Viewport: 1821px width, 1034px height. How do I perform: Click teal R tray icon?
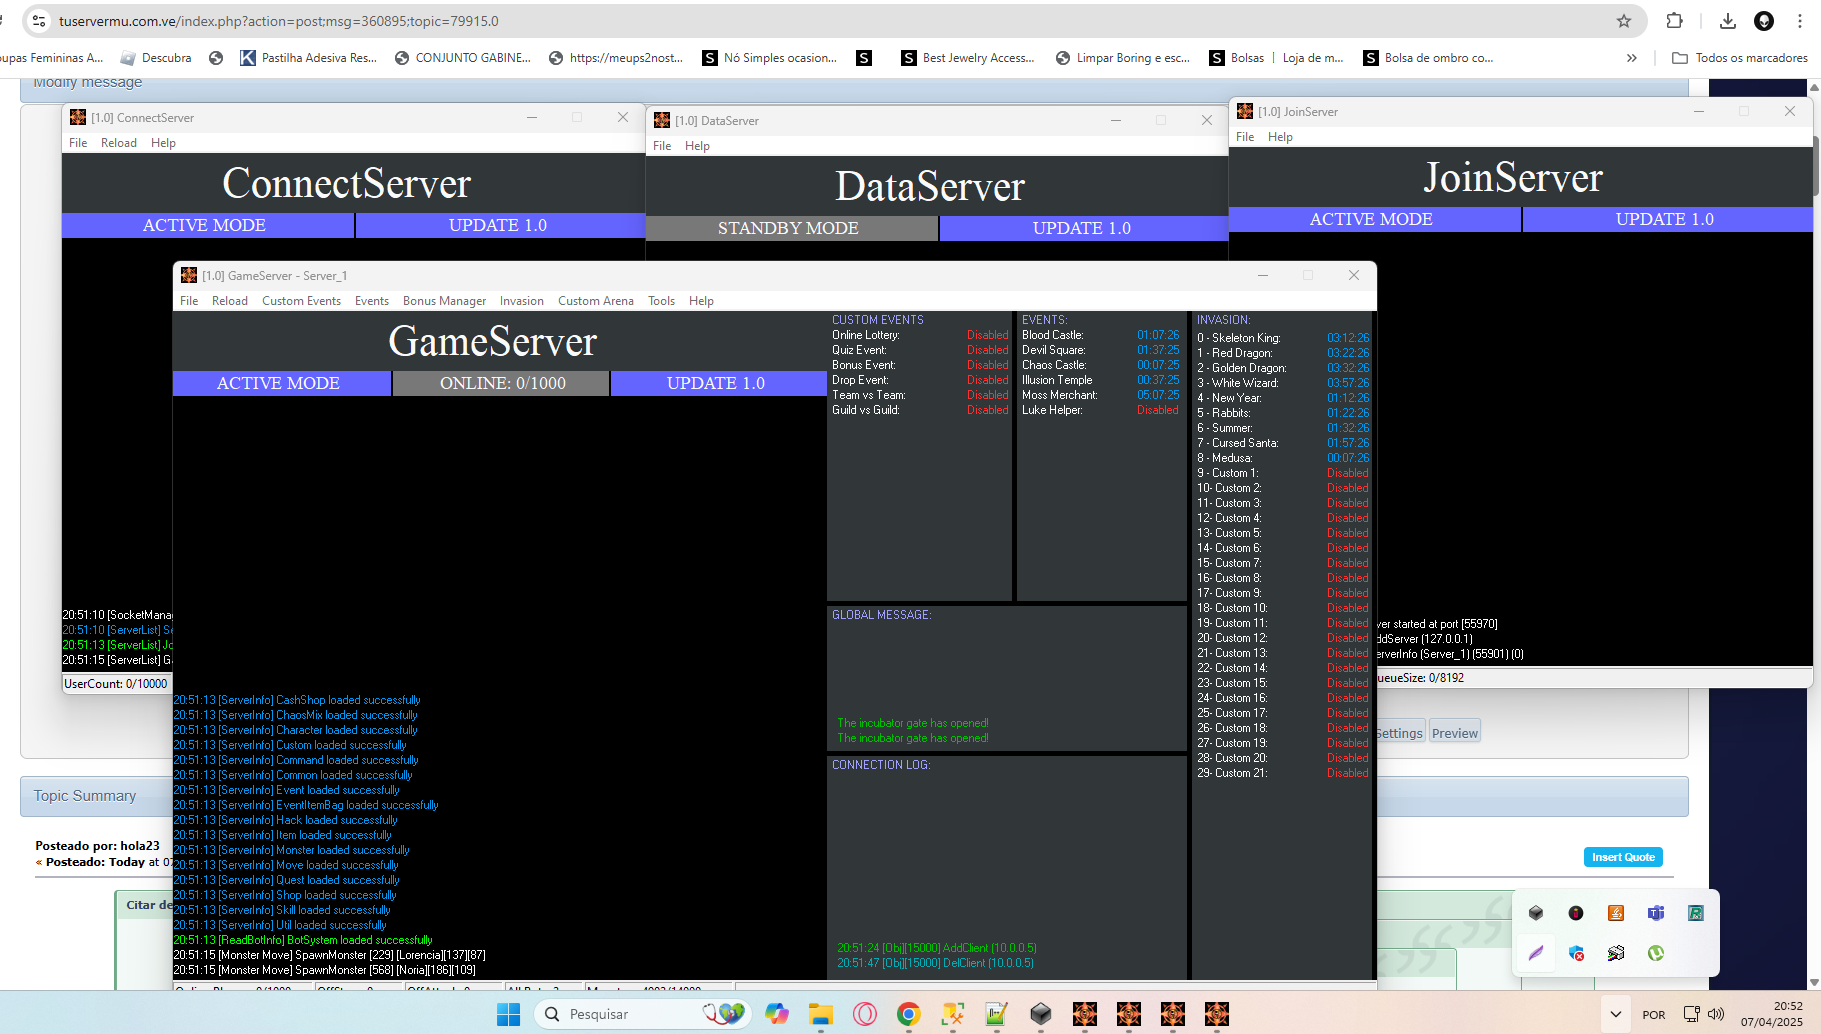(1696, 913)
